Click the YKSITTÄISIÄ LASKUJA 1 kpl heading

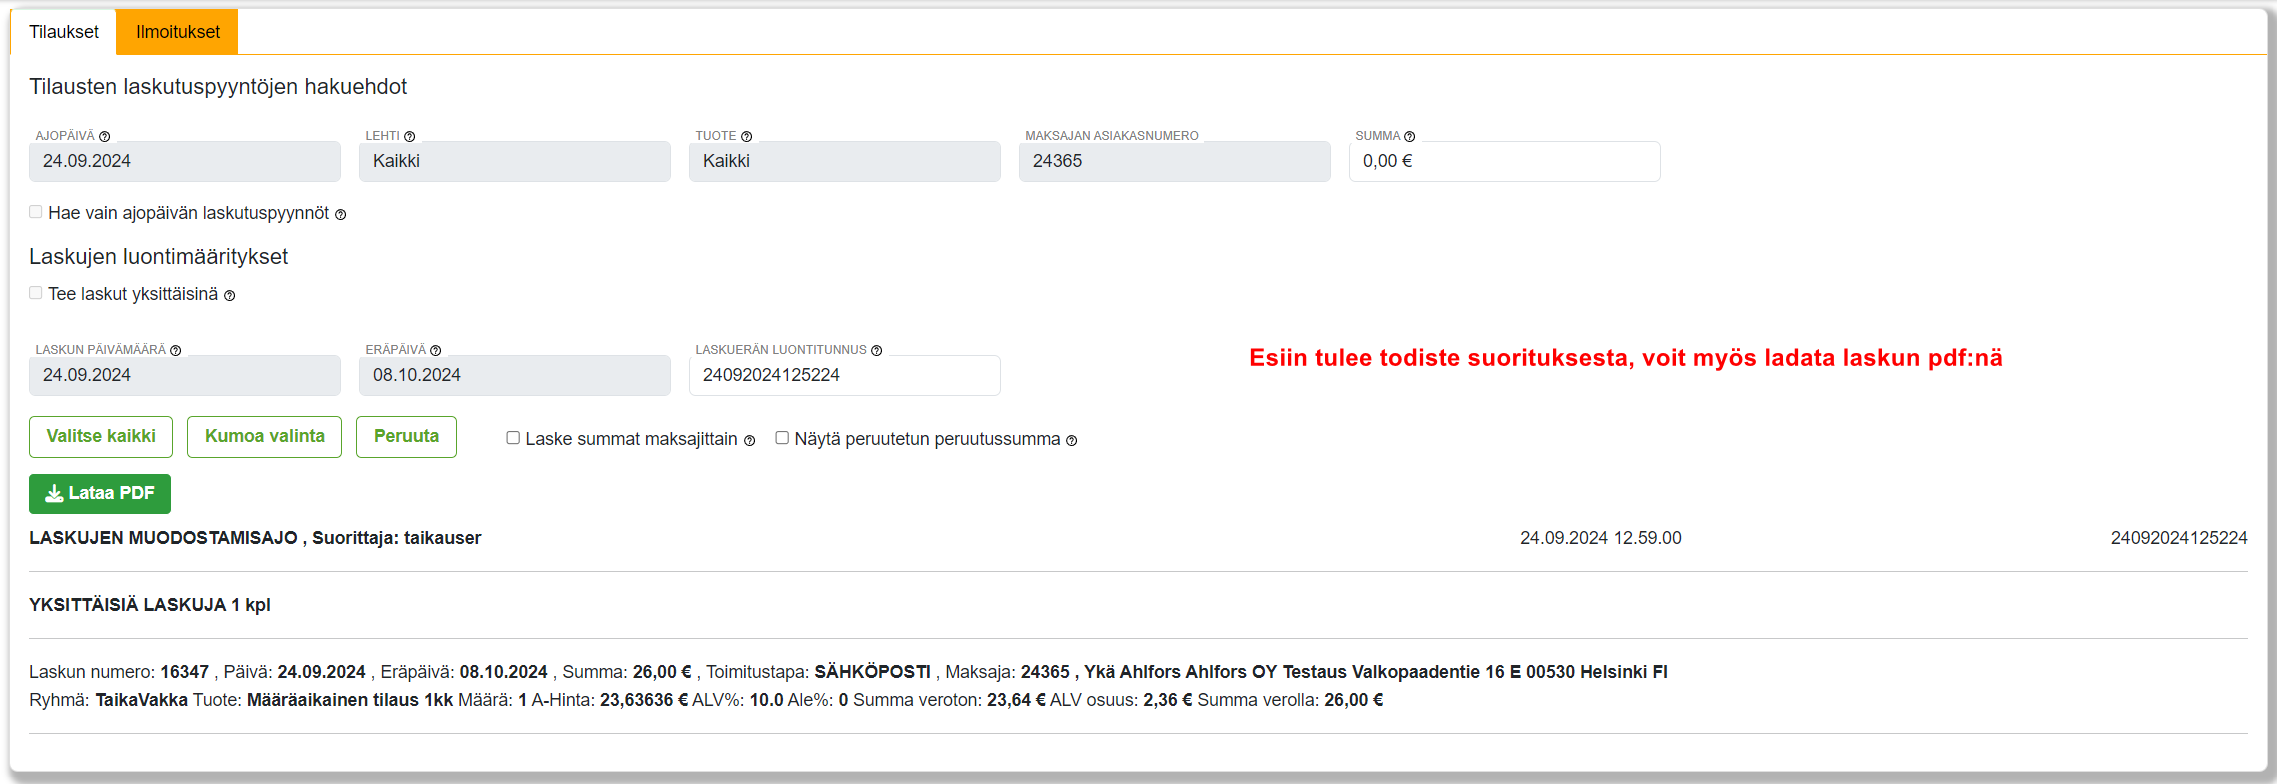coord(150,605)
